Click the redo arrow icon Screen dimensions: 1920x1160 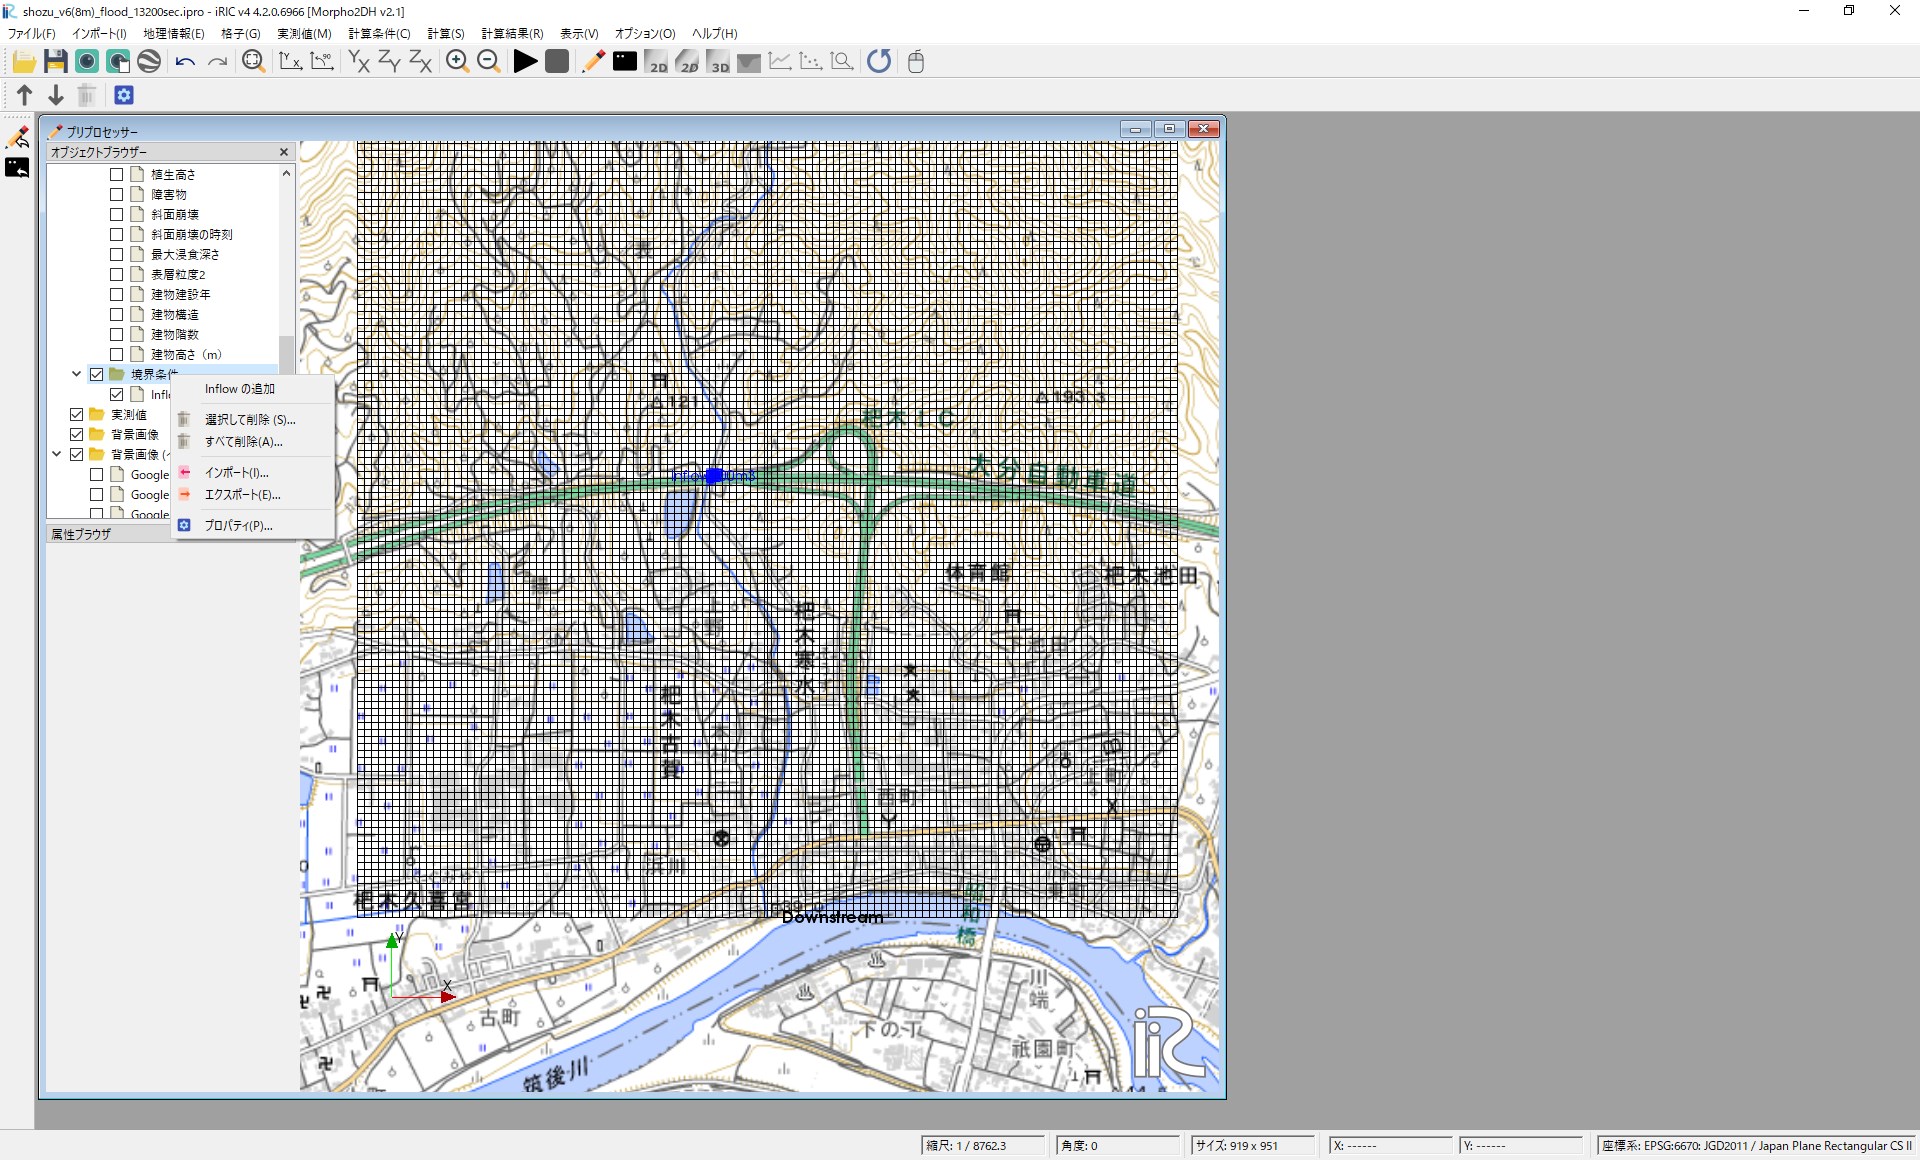(x=217, y=62)
